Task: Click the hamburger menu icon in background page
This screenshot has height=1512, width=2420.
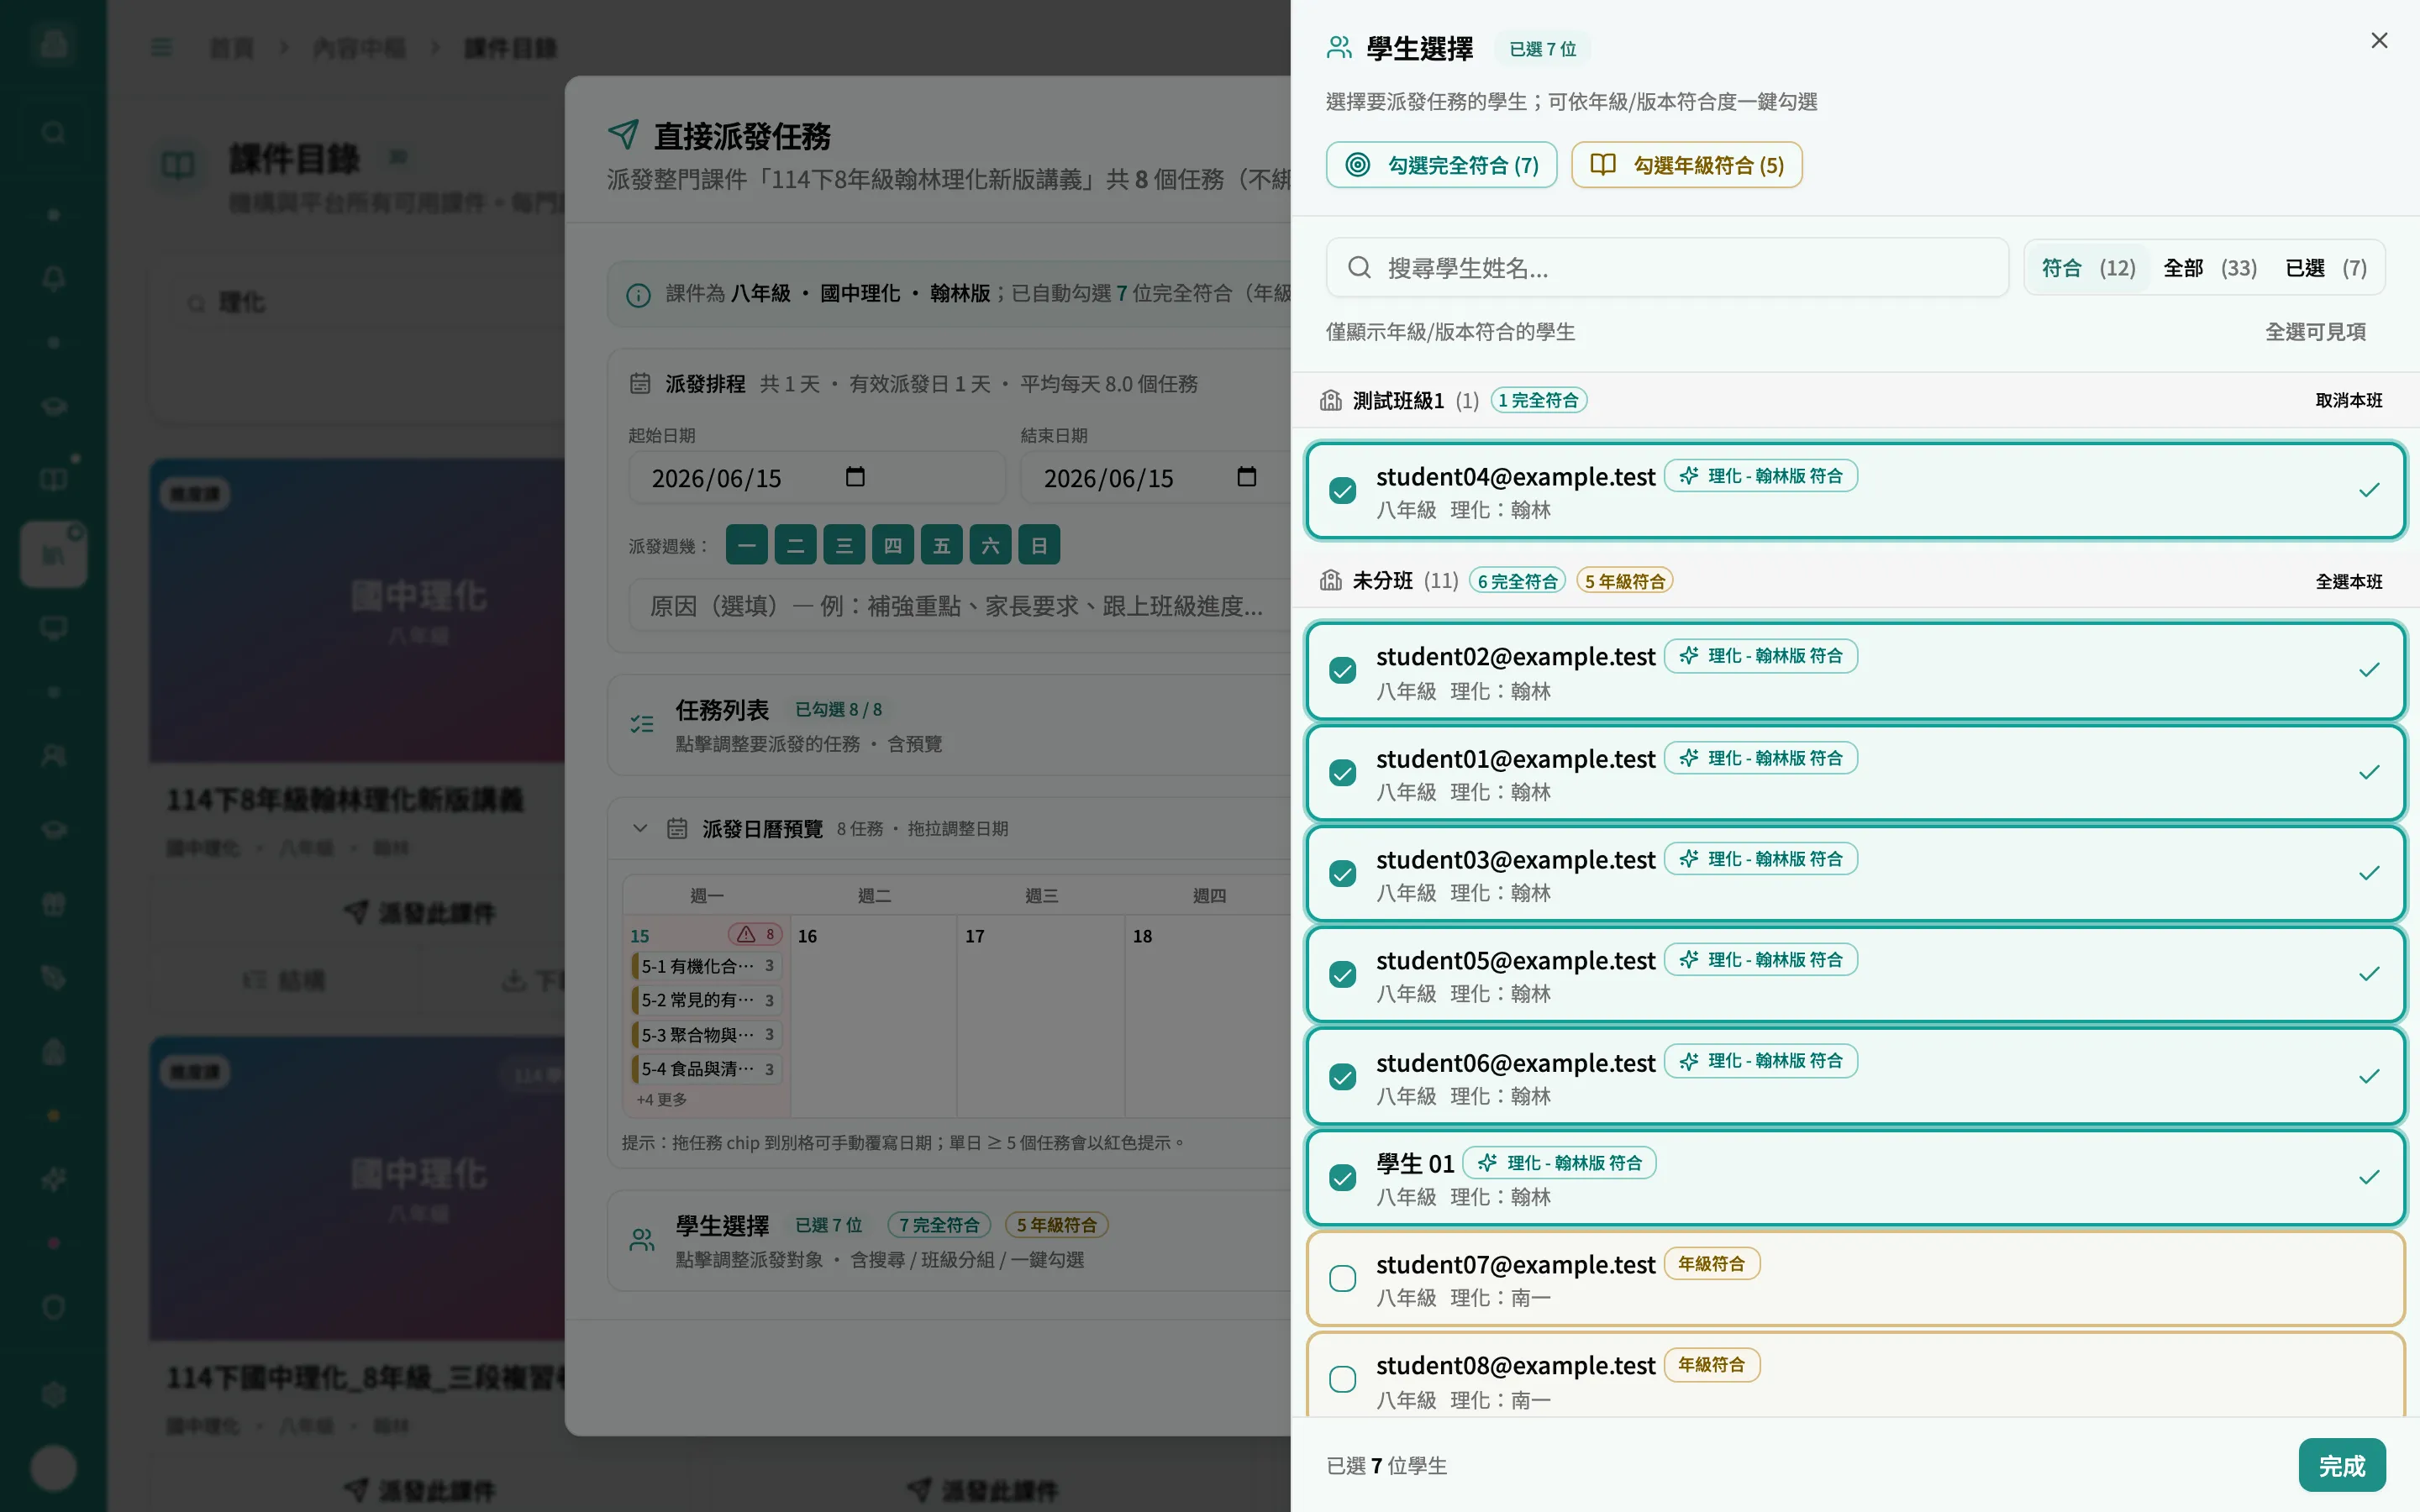Action: pos(161,47)
